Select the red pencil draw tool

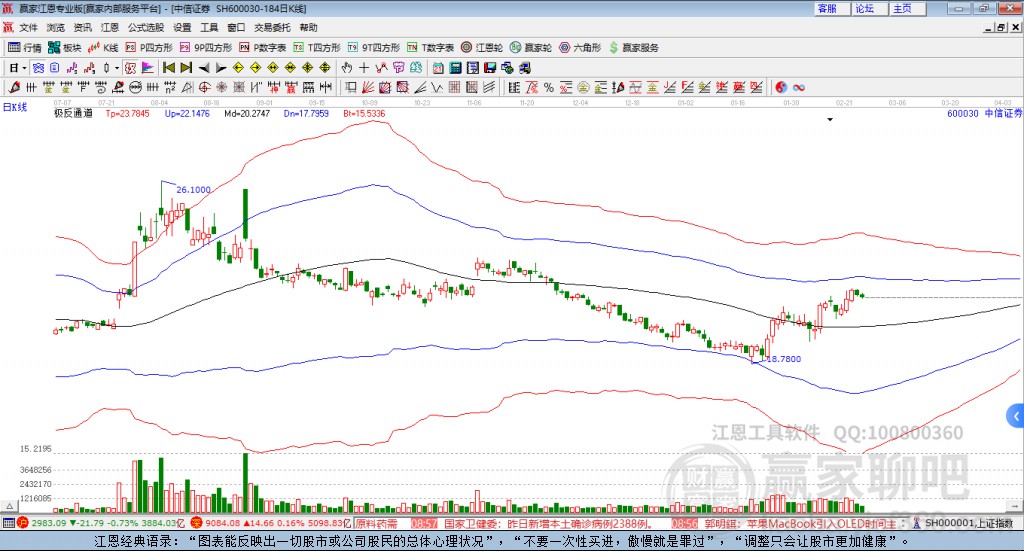coord(14,87)
